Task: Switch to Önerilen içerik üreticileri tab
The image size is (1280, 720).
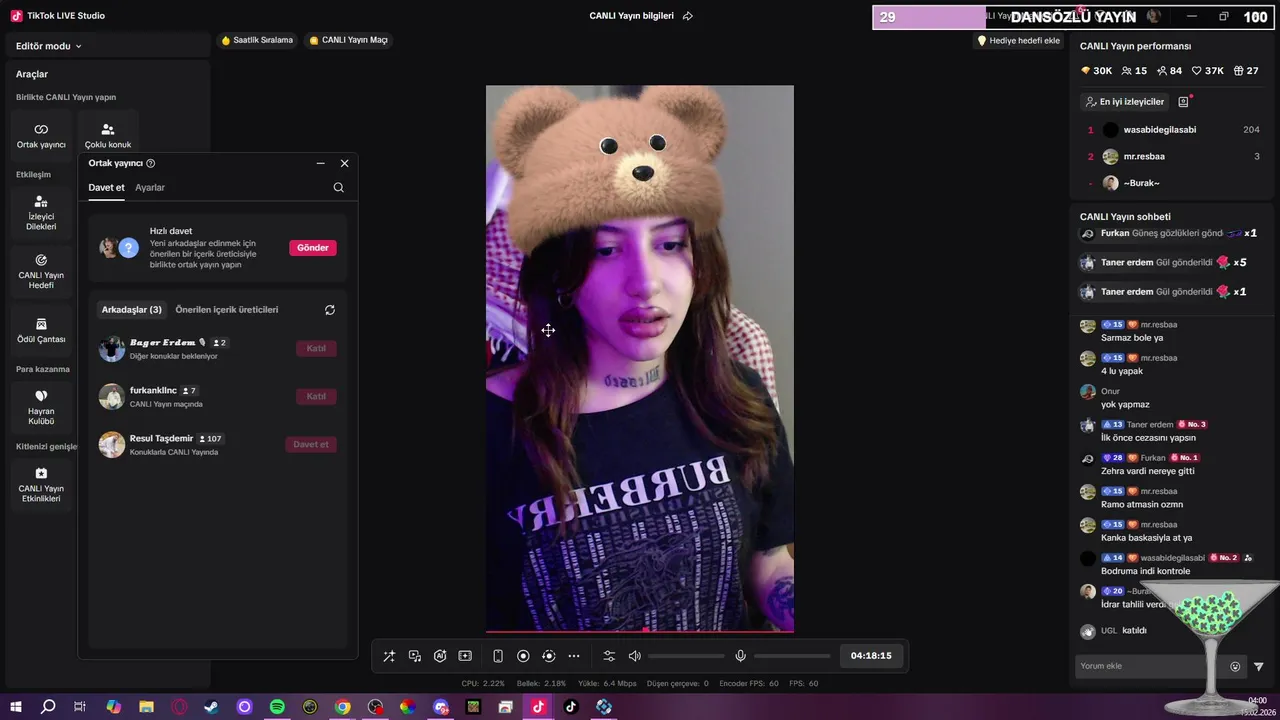Action: point(227,310)
